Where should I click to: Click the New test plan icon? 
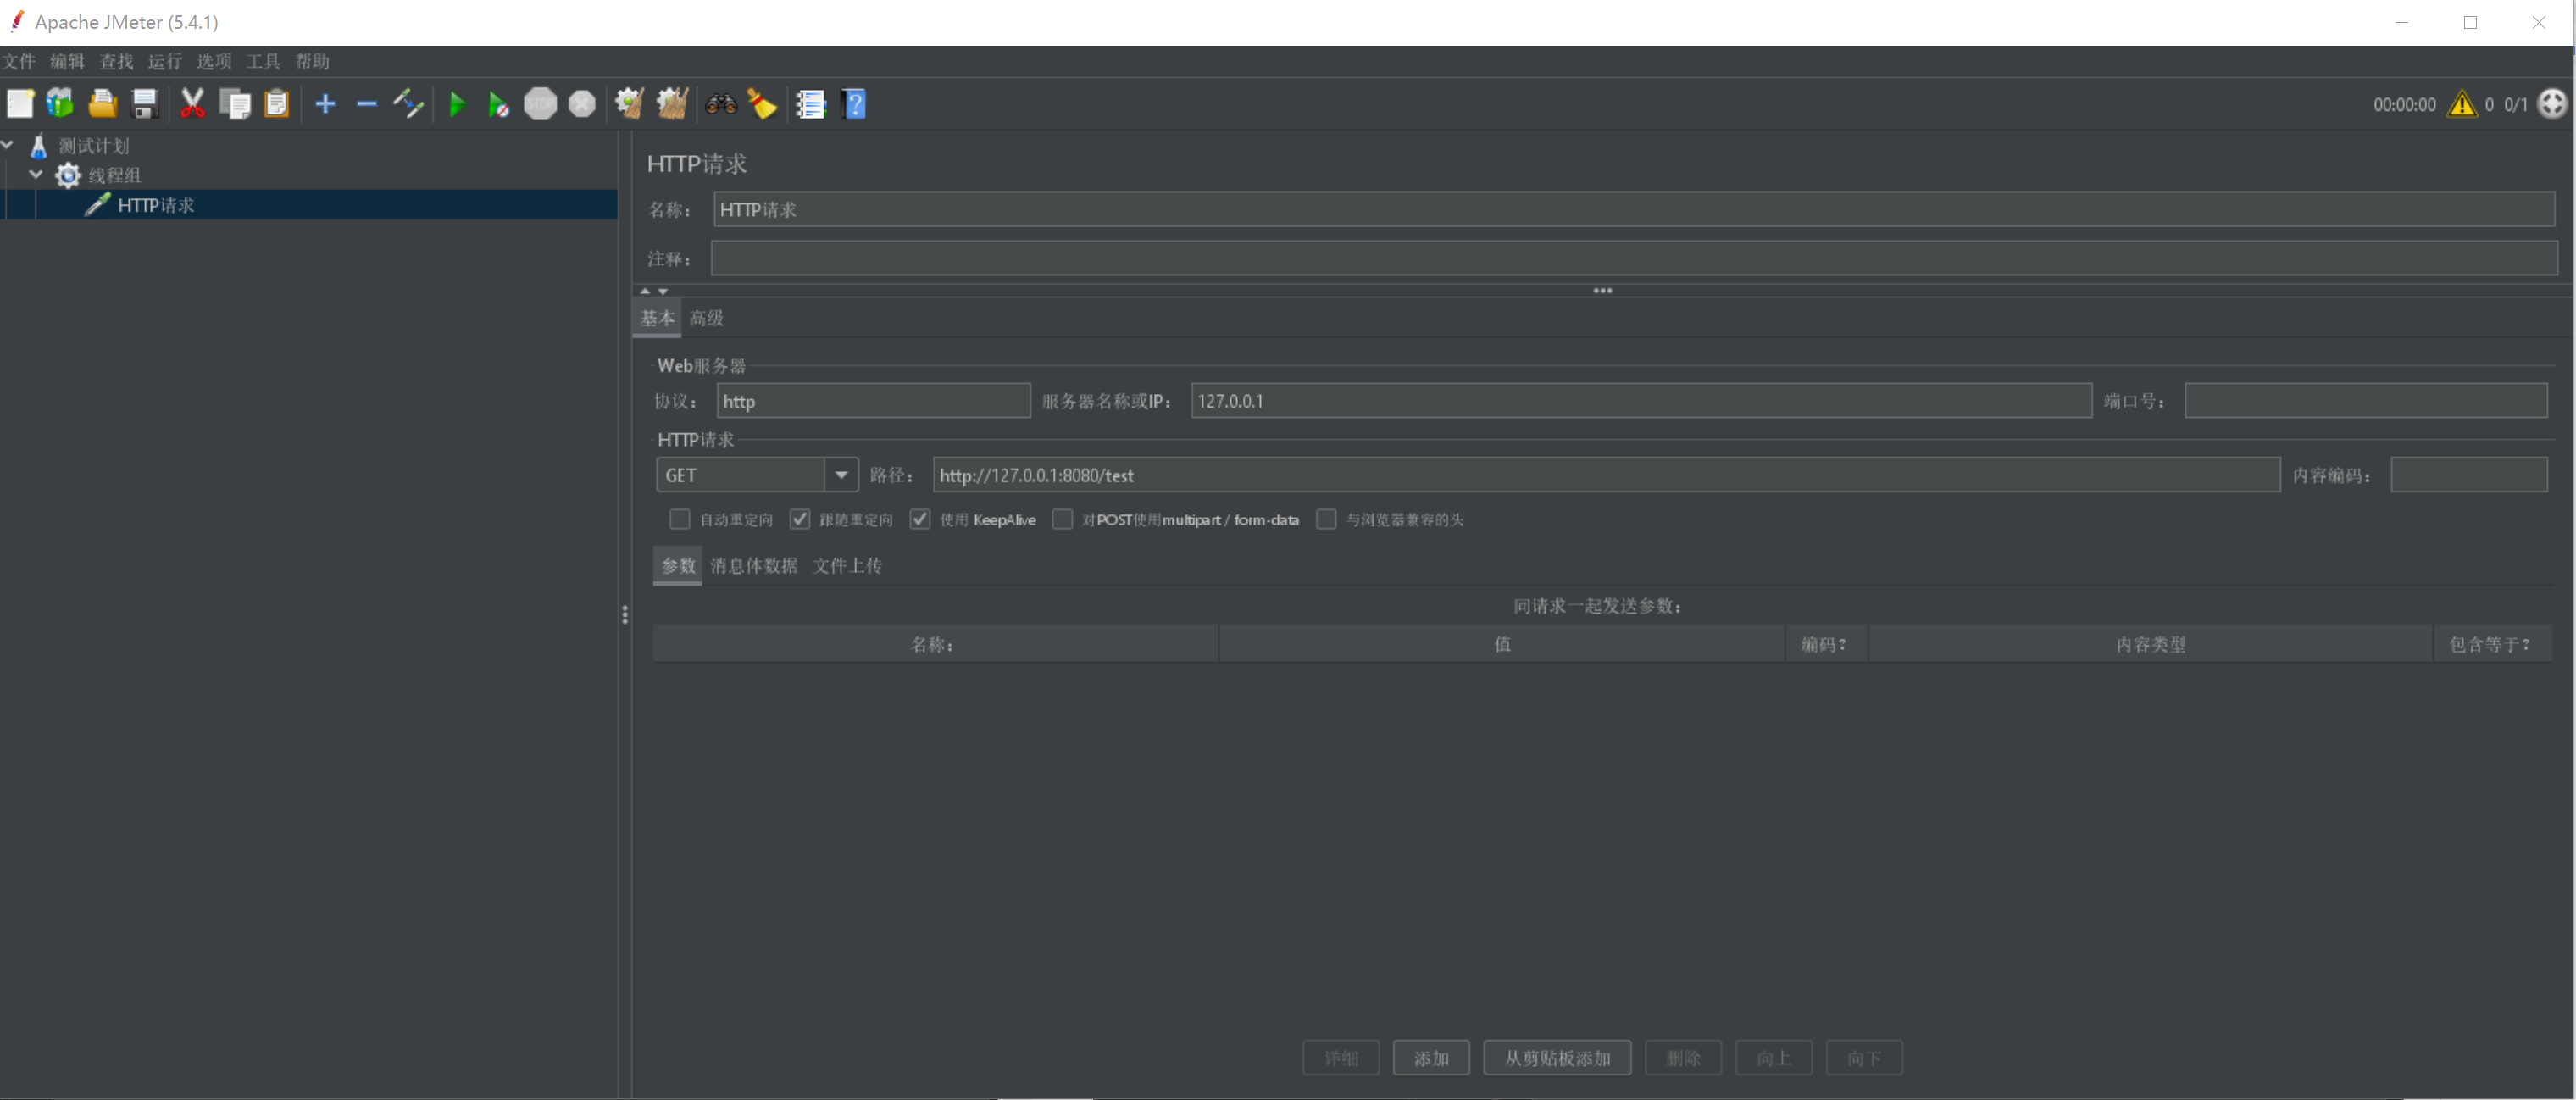pyautogui.click(x=20, y=104)
